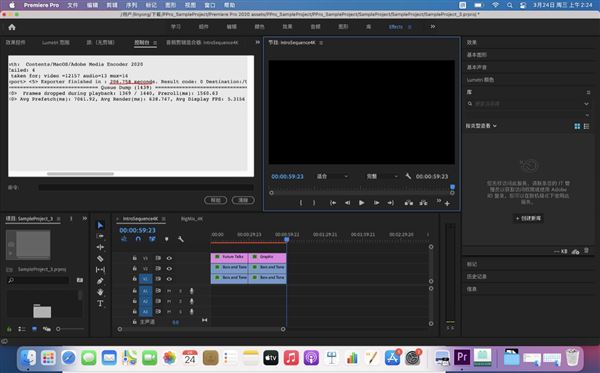The width and height of the screenshot is (600, 373).
Task: Go to the Home screen icon
Action: click(12, 27)
